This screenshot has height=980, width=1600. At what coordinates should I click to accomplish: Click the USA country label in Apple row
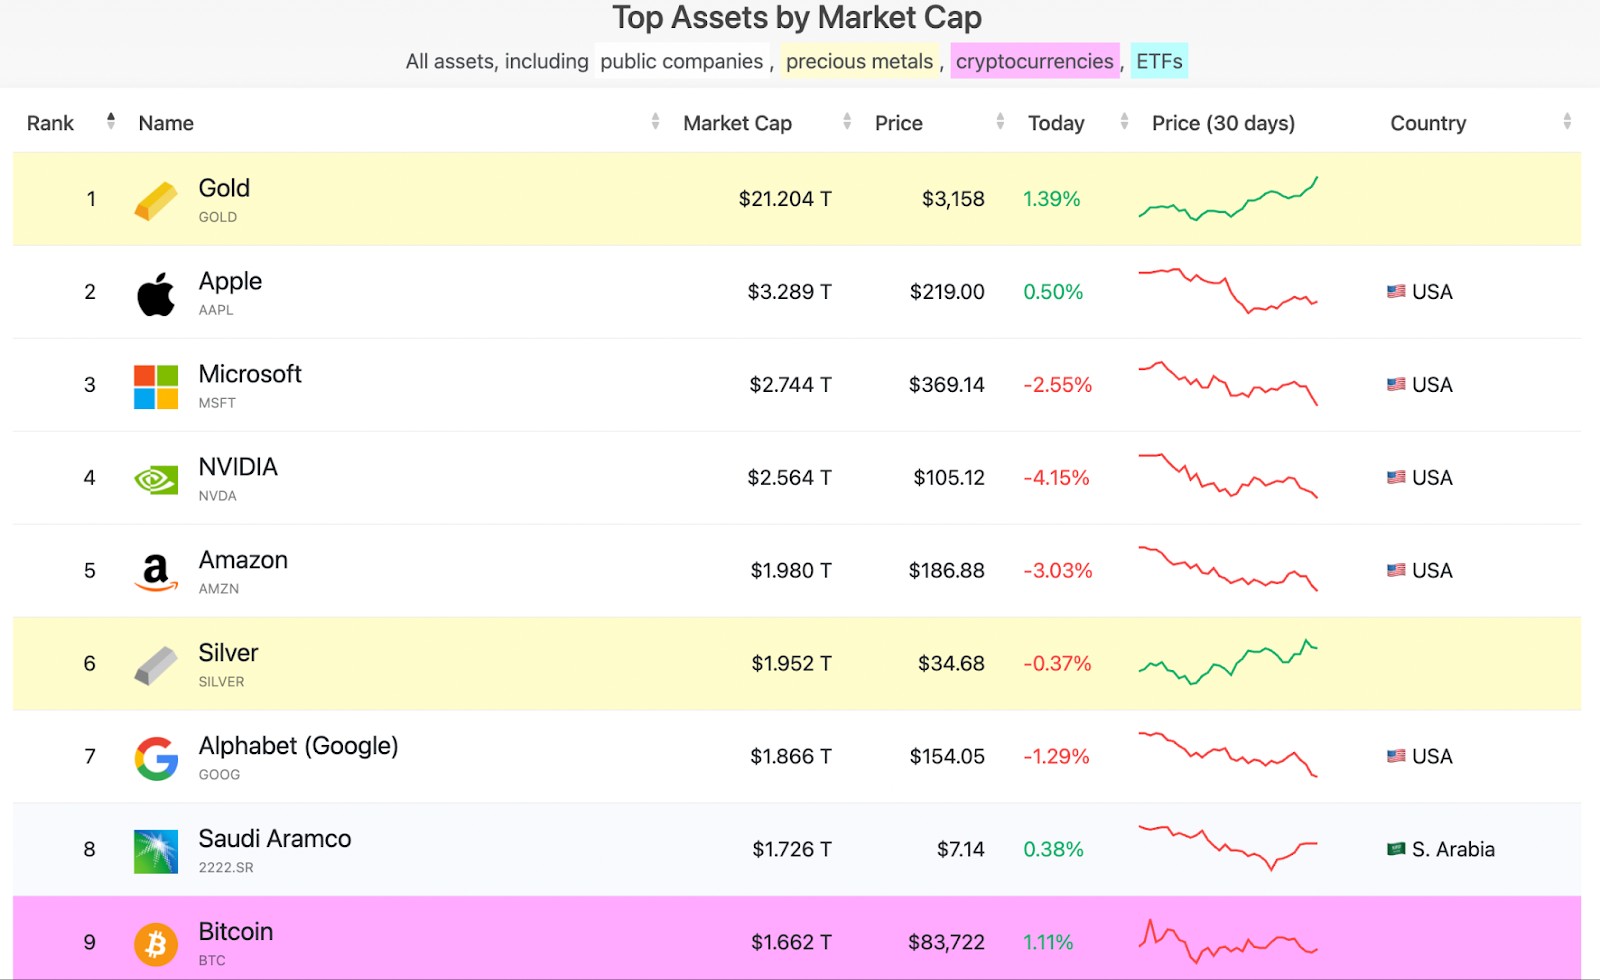[1432, 292]
